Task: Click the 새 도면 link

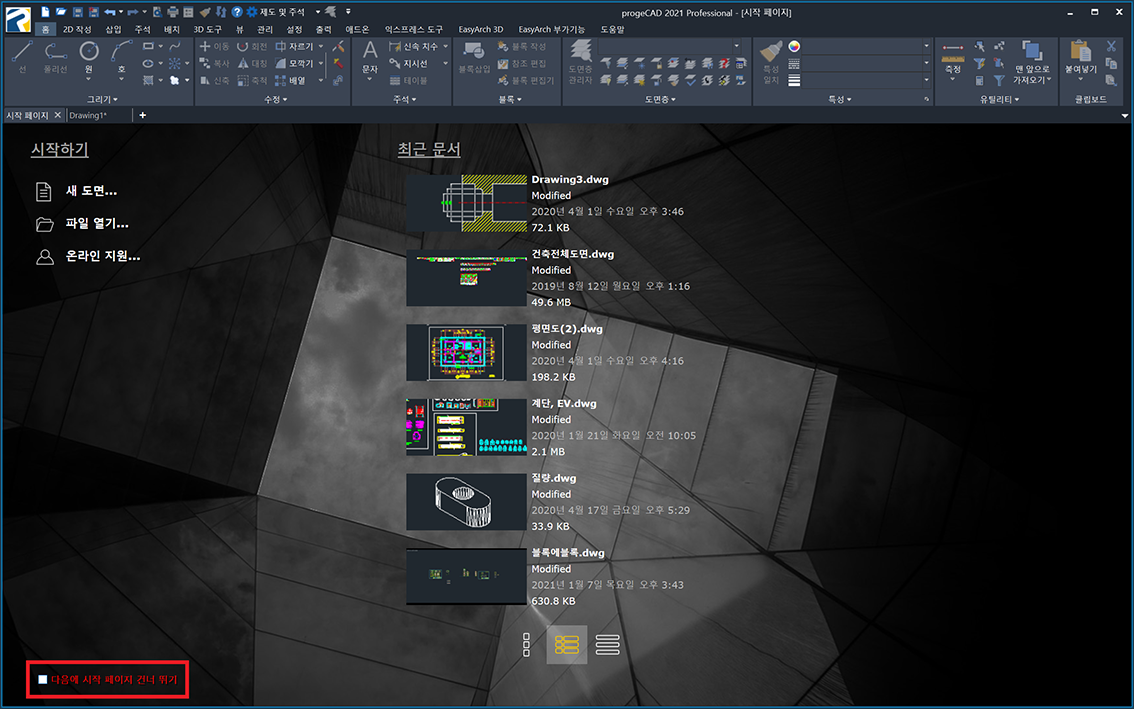Action: coord(91,191)
